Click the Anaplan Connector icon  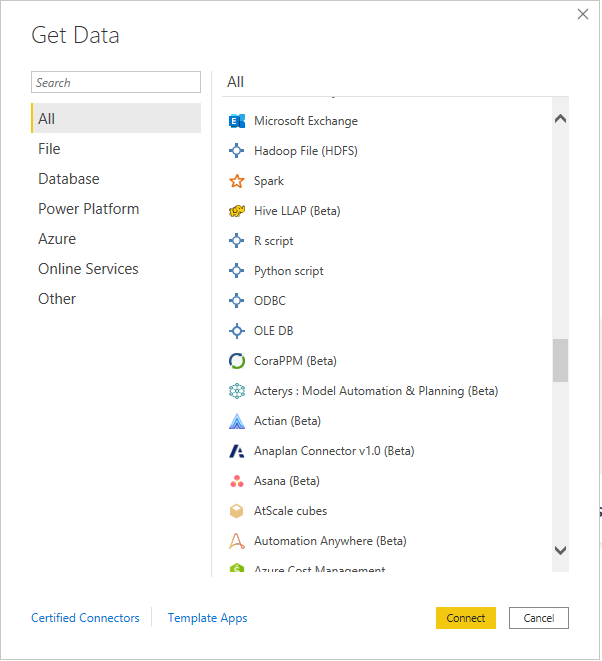(236, 451)
